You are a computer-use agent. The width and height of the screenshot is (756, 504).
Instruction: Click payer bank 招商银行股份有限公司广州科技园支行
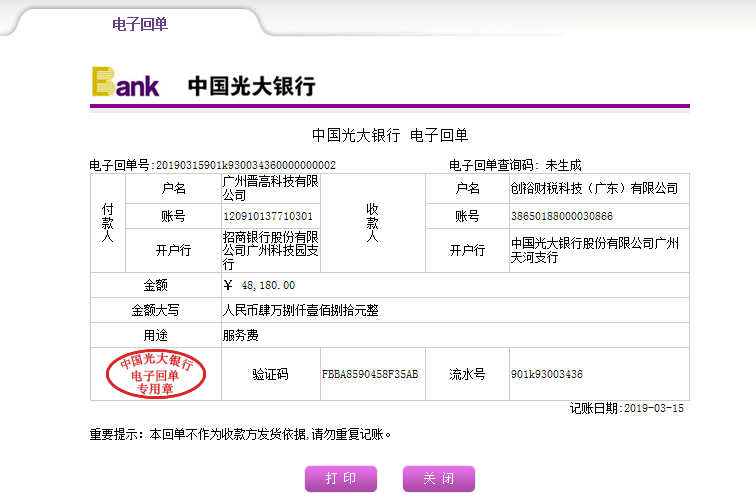point(270,250)
